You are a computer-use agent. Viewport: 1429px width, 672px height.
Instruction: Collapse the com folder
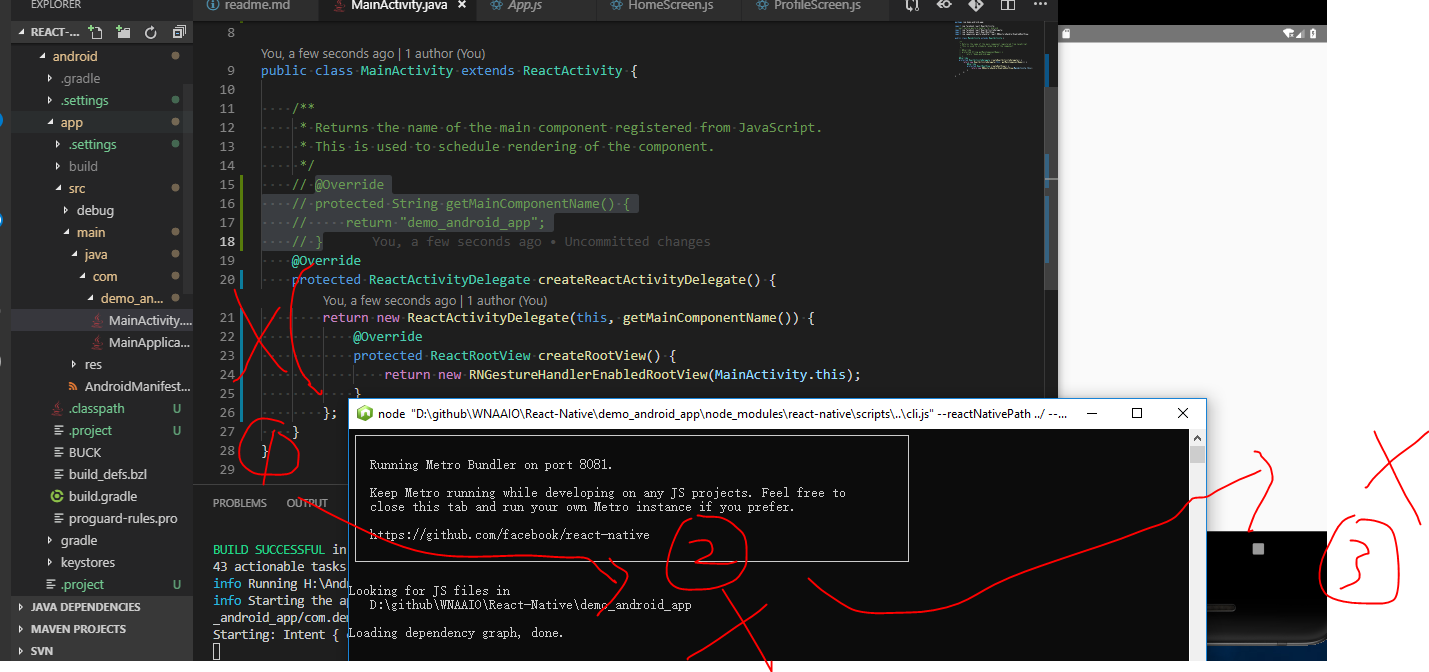pyautogui.click(x=82, y=276)
